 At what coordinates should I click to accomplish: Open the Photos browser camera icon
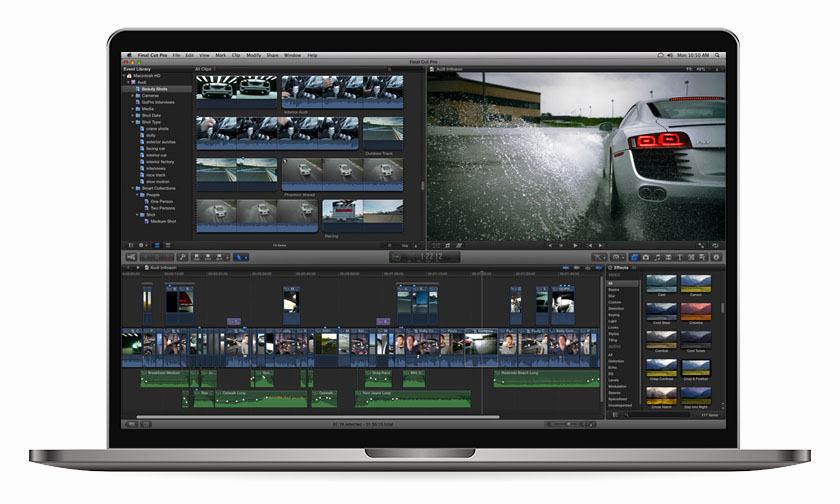[x=646, y=258]
